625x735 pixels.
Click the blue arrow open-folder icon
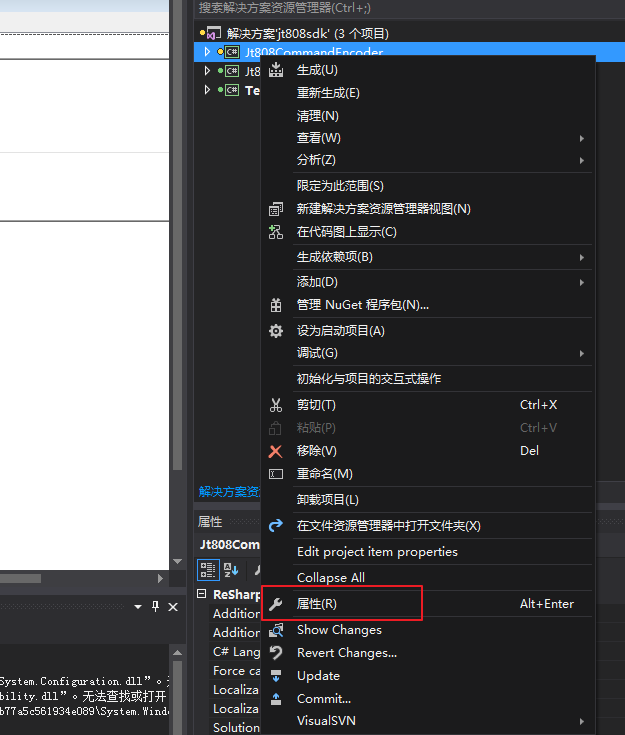[276, 525]
